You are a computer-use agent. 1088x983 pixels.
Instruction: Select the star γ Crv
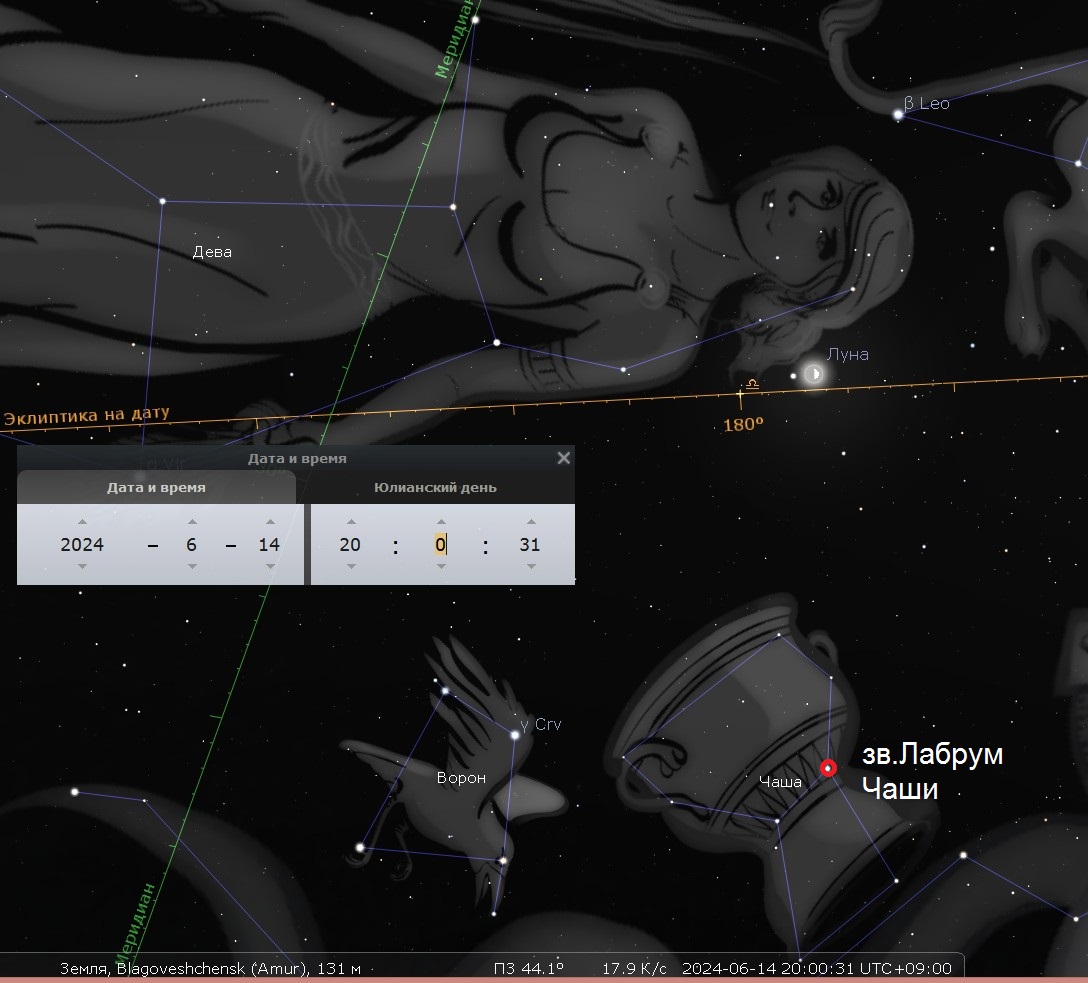515,735
